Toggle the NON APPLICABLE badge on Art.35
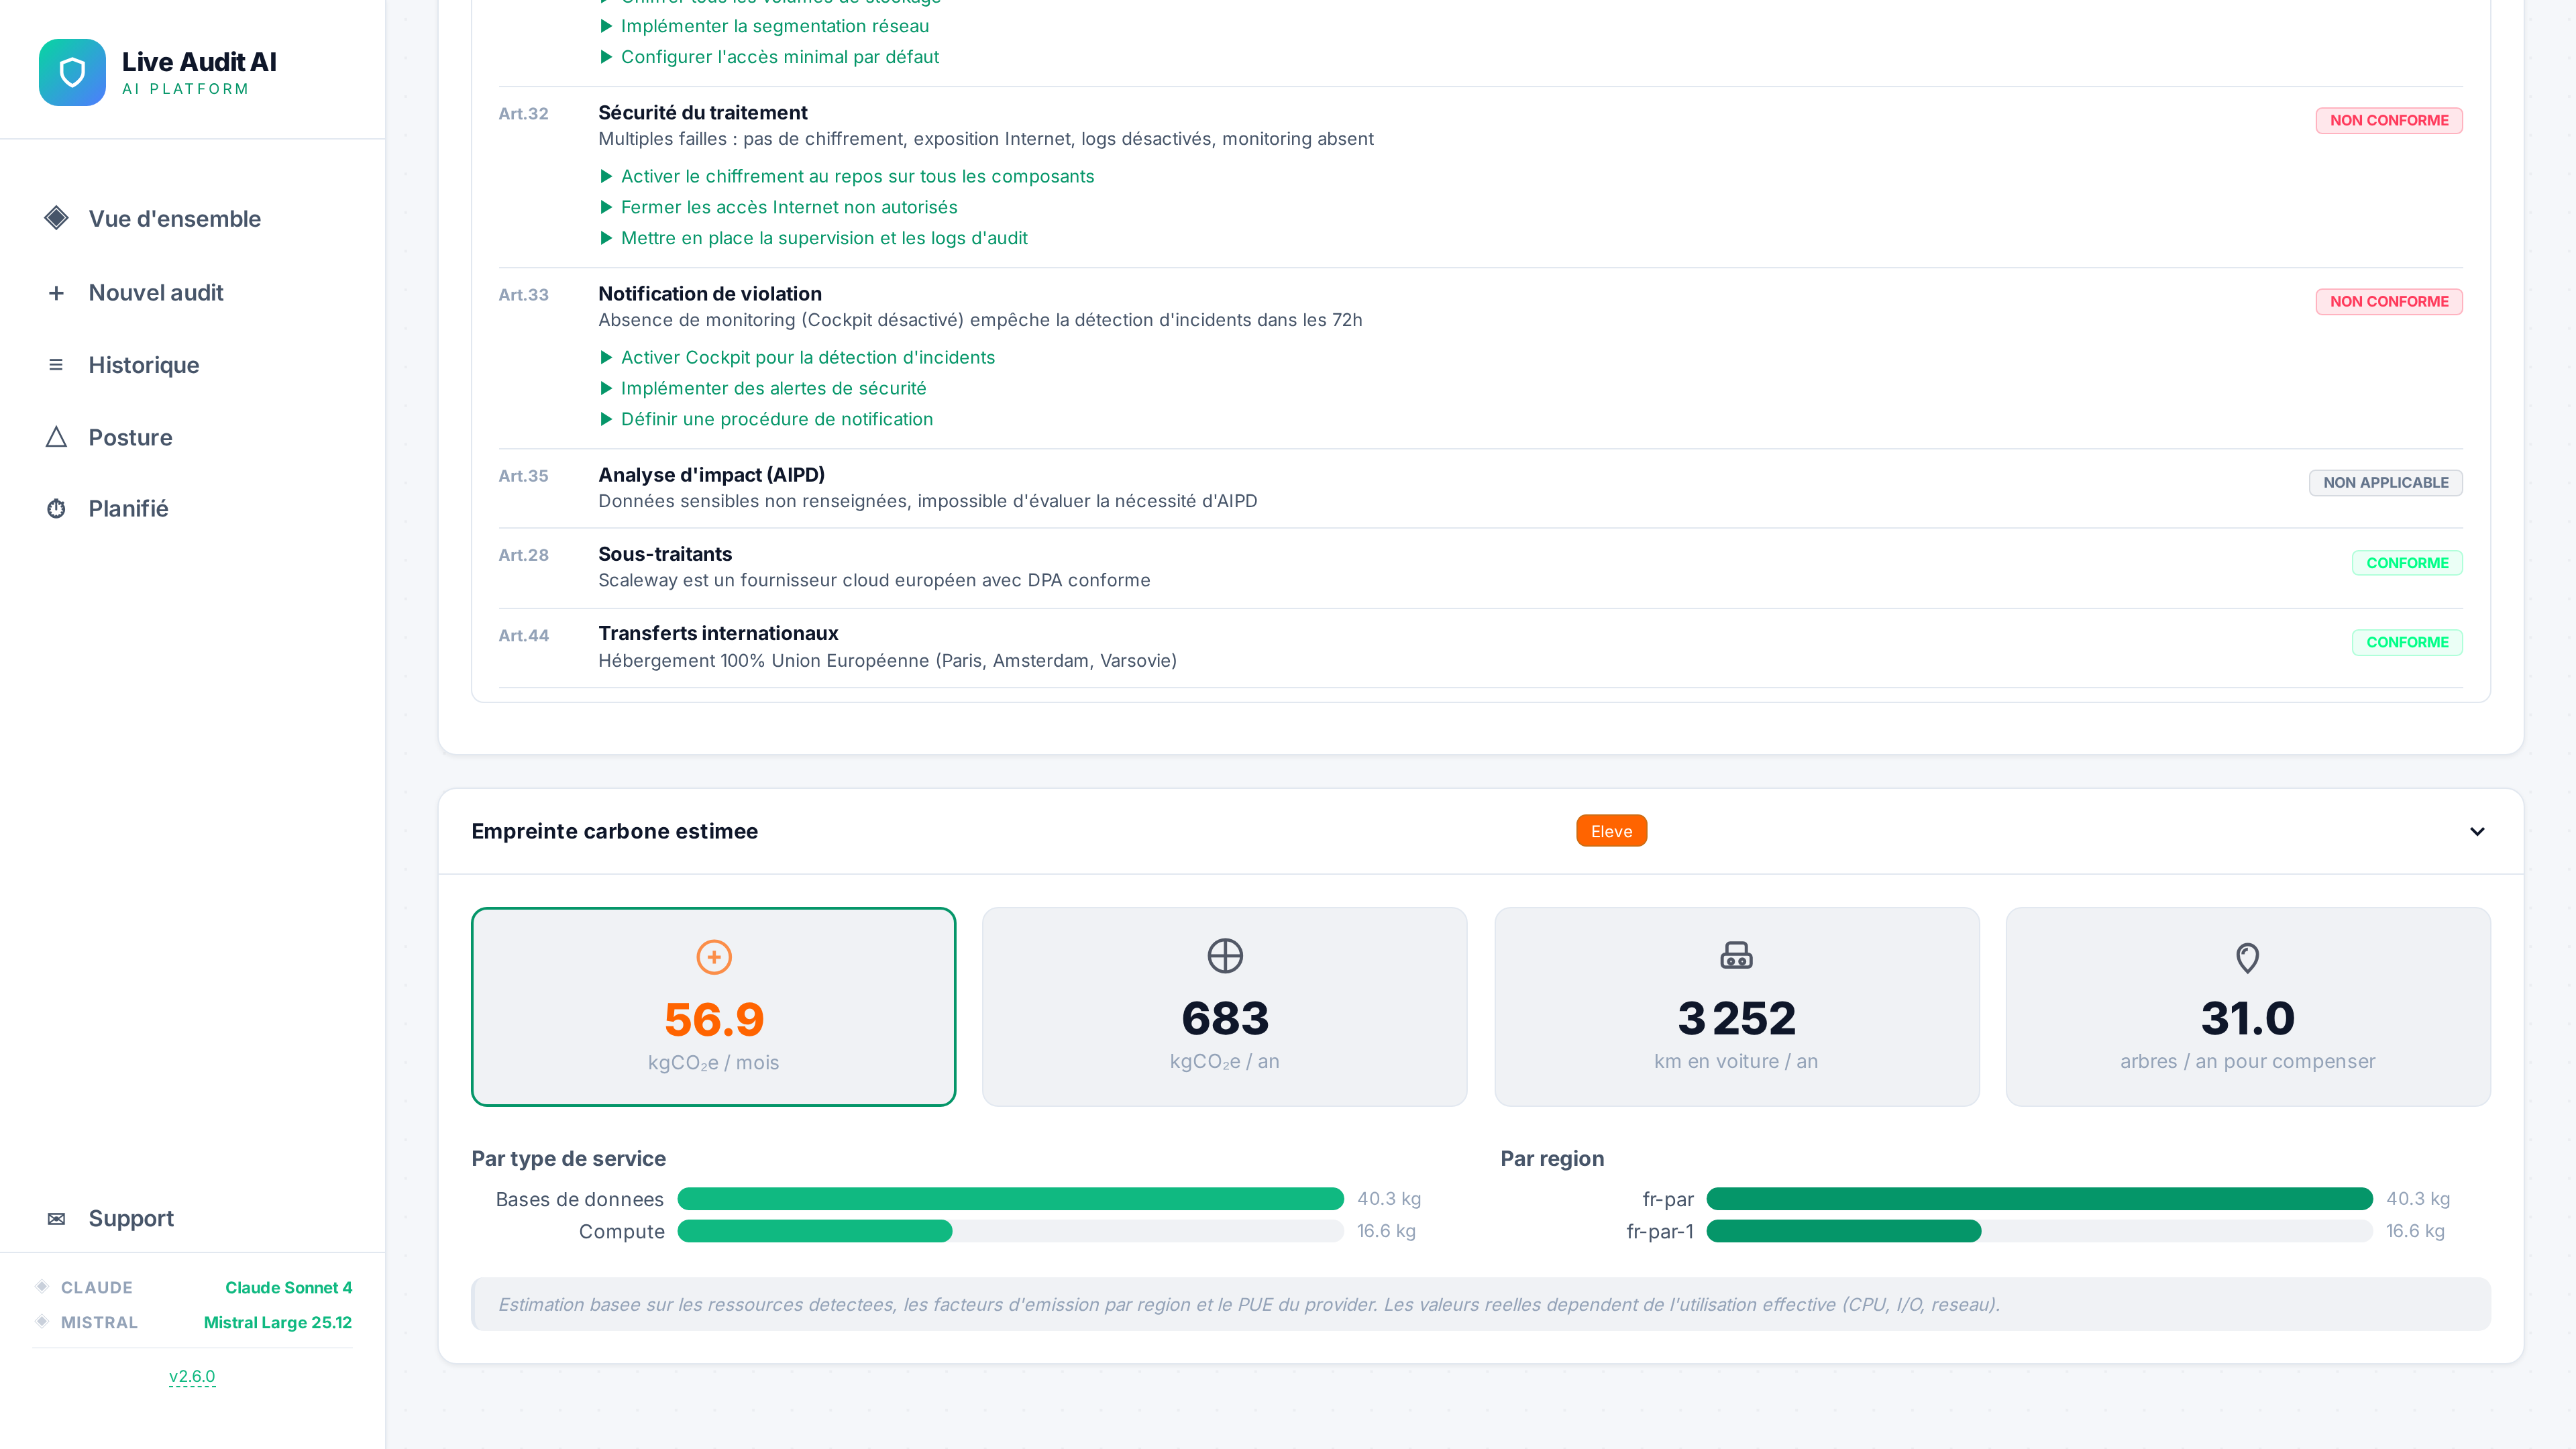2576x1449 pixels. [2385, 482]
